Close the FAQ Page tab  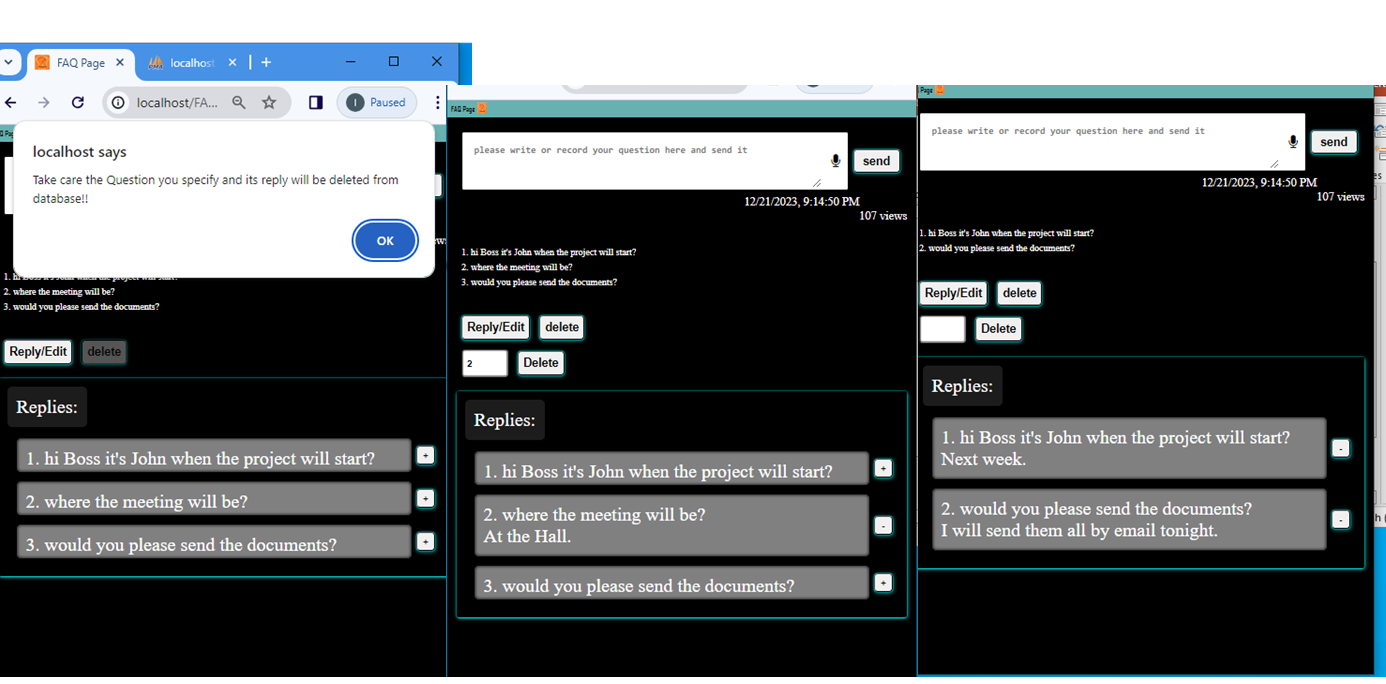119,62
